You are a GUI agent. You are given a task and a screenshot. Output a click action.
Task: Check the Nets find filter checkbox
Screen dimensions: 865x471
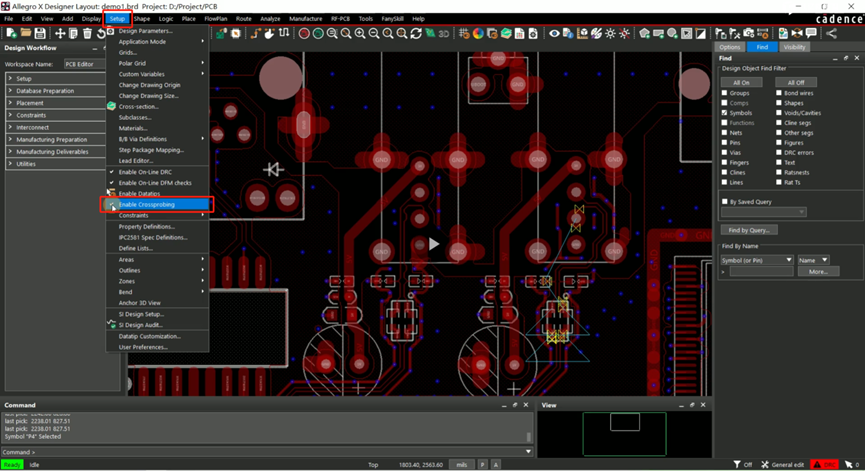coord(725,133)
